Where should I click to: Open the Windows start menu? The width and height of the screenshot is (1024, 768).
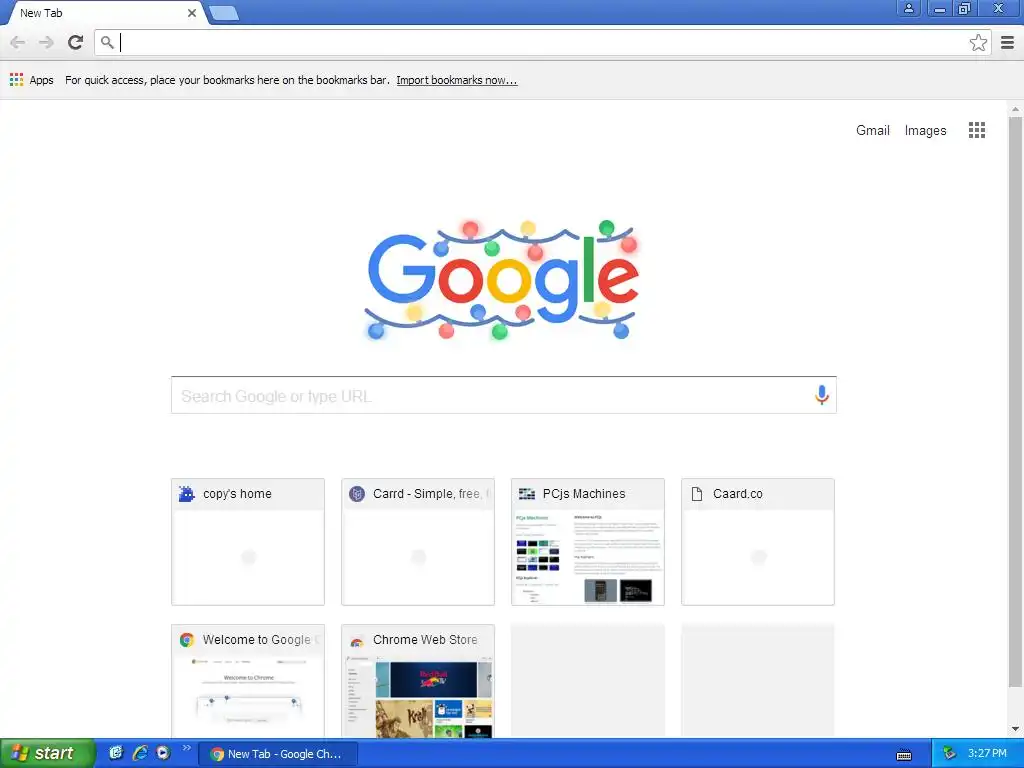point(48,754)
